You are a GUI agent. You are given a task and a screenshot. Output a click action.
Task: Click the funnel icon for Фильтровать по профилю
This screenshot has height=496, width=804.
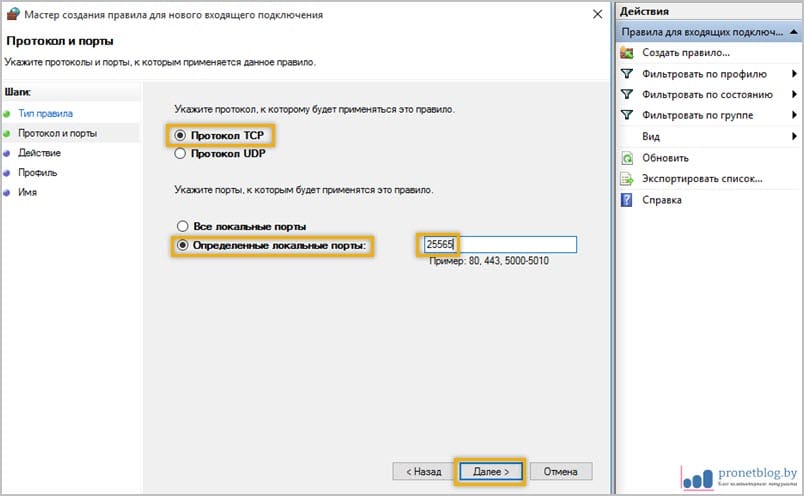pos(627,74)
